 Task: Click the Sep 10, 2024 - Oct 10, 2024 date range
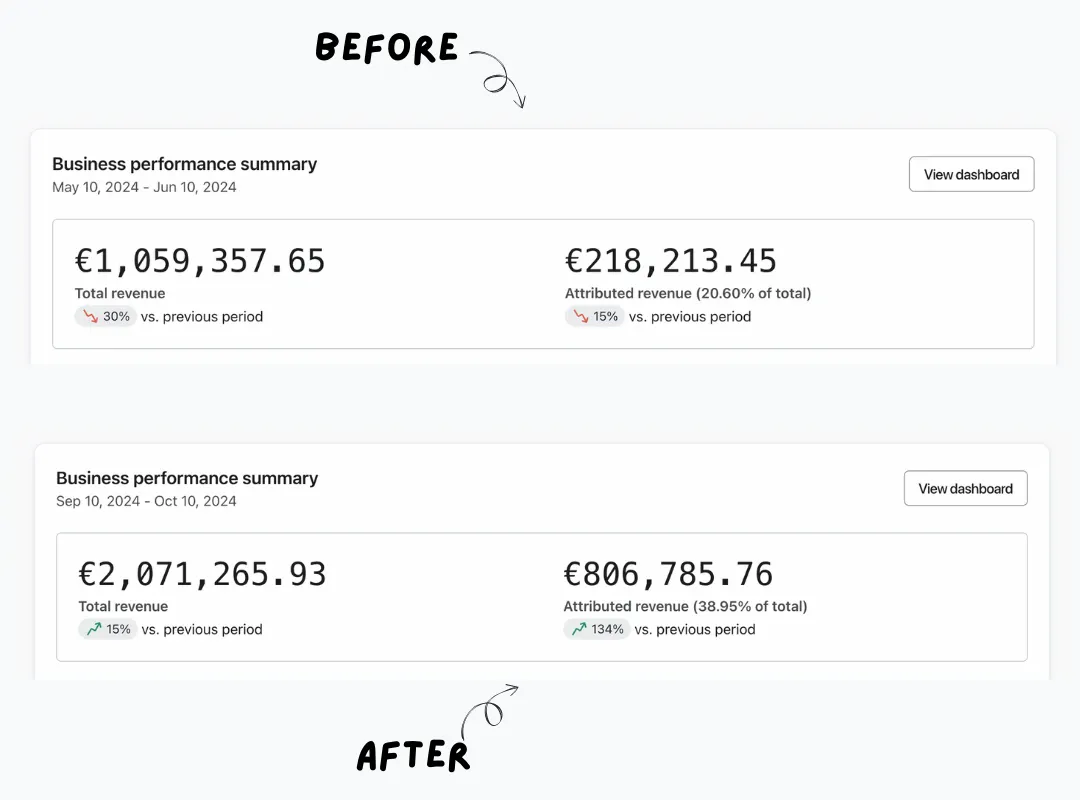tap(146, 501)
